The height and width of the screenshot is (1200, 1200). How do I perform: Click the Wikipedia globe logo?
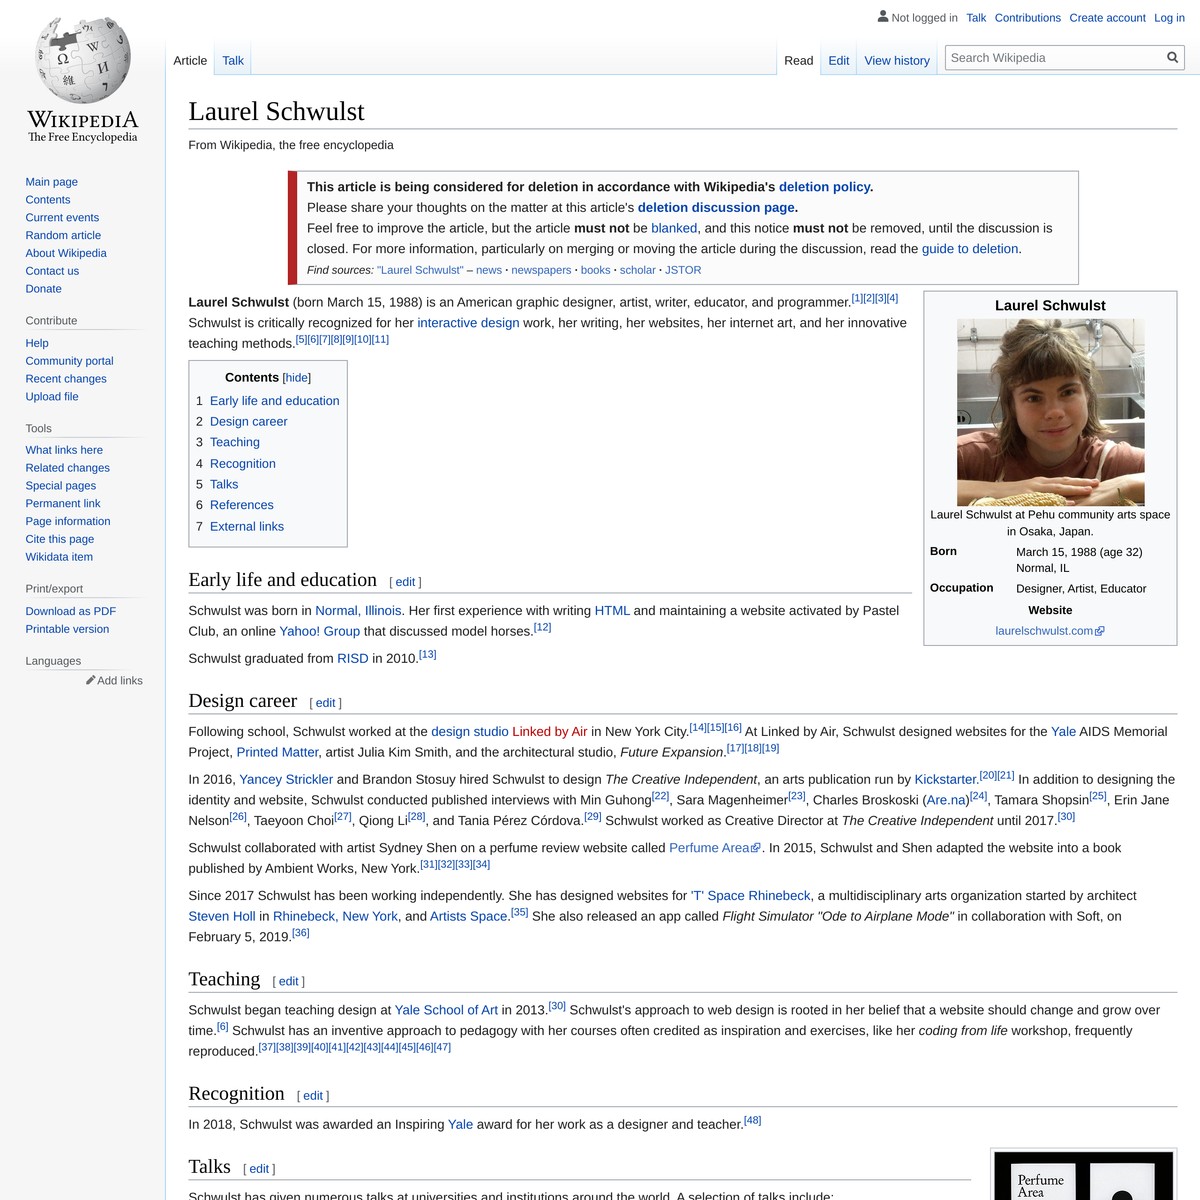click(x=80, y=60)
